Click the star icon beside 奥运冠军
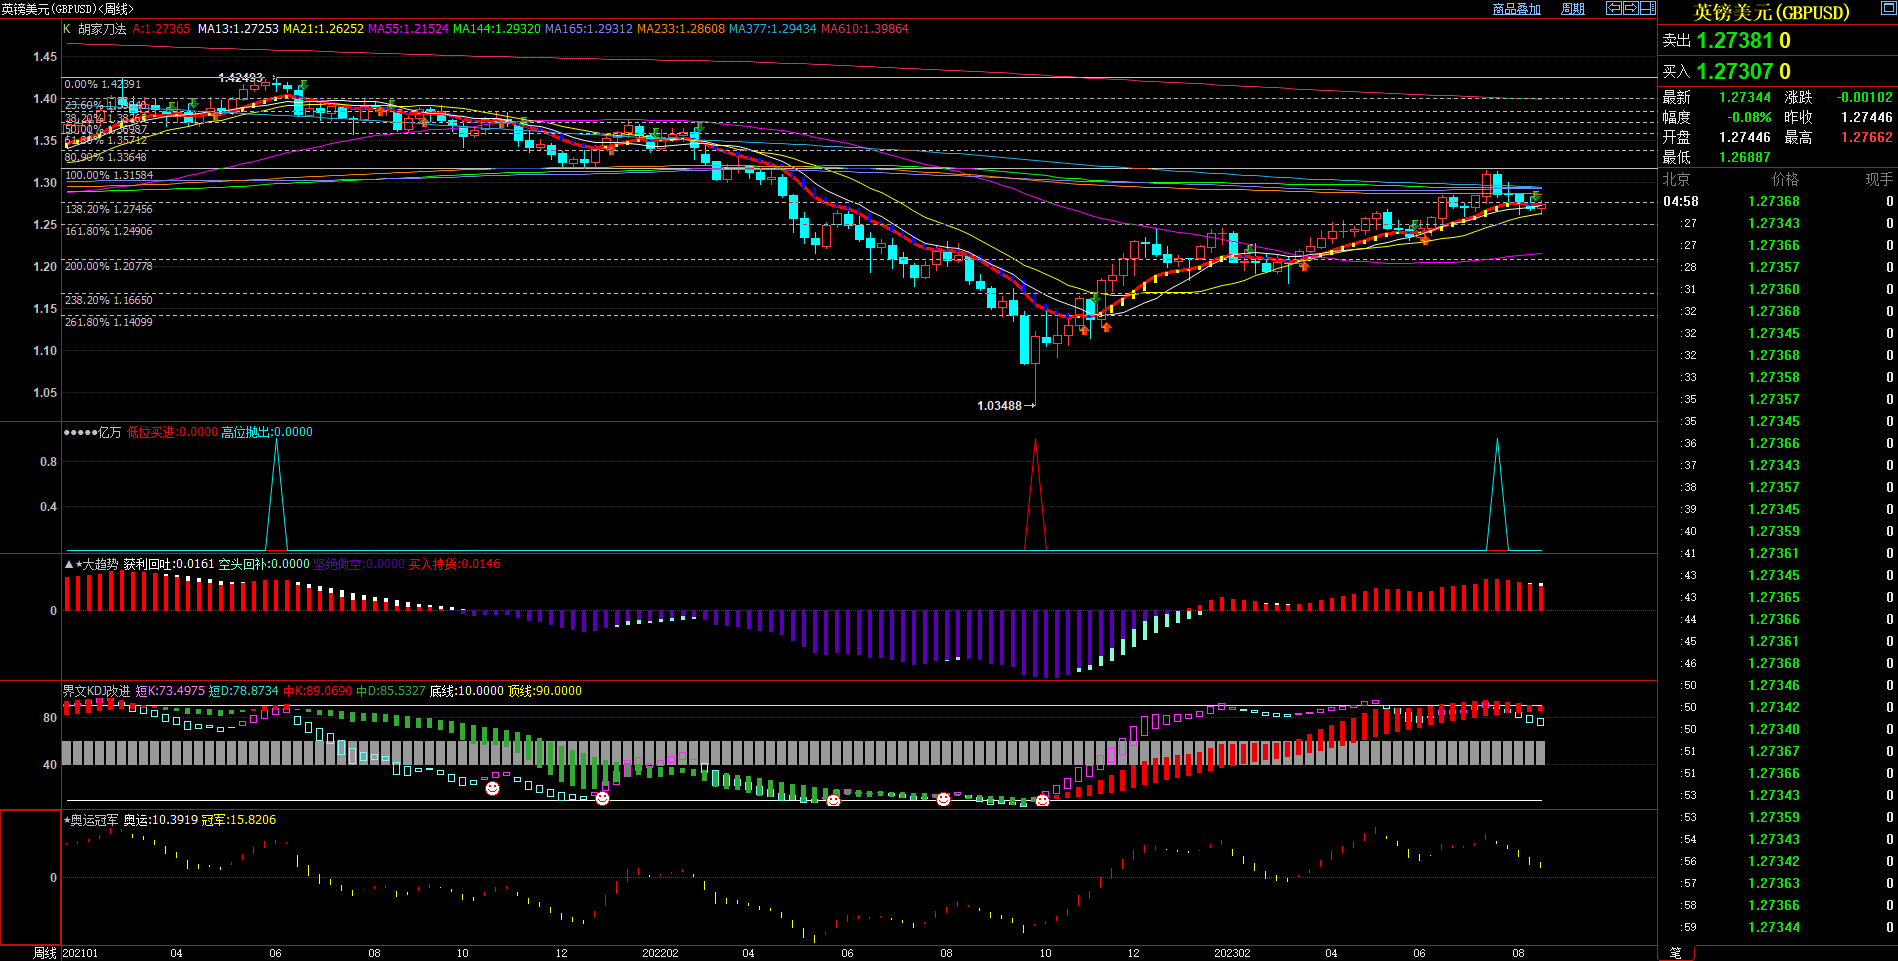 point(67,820)
